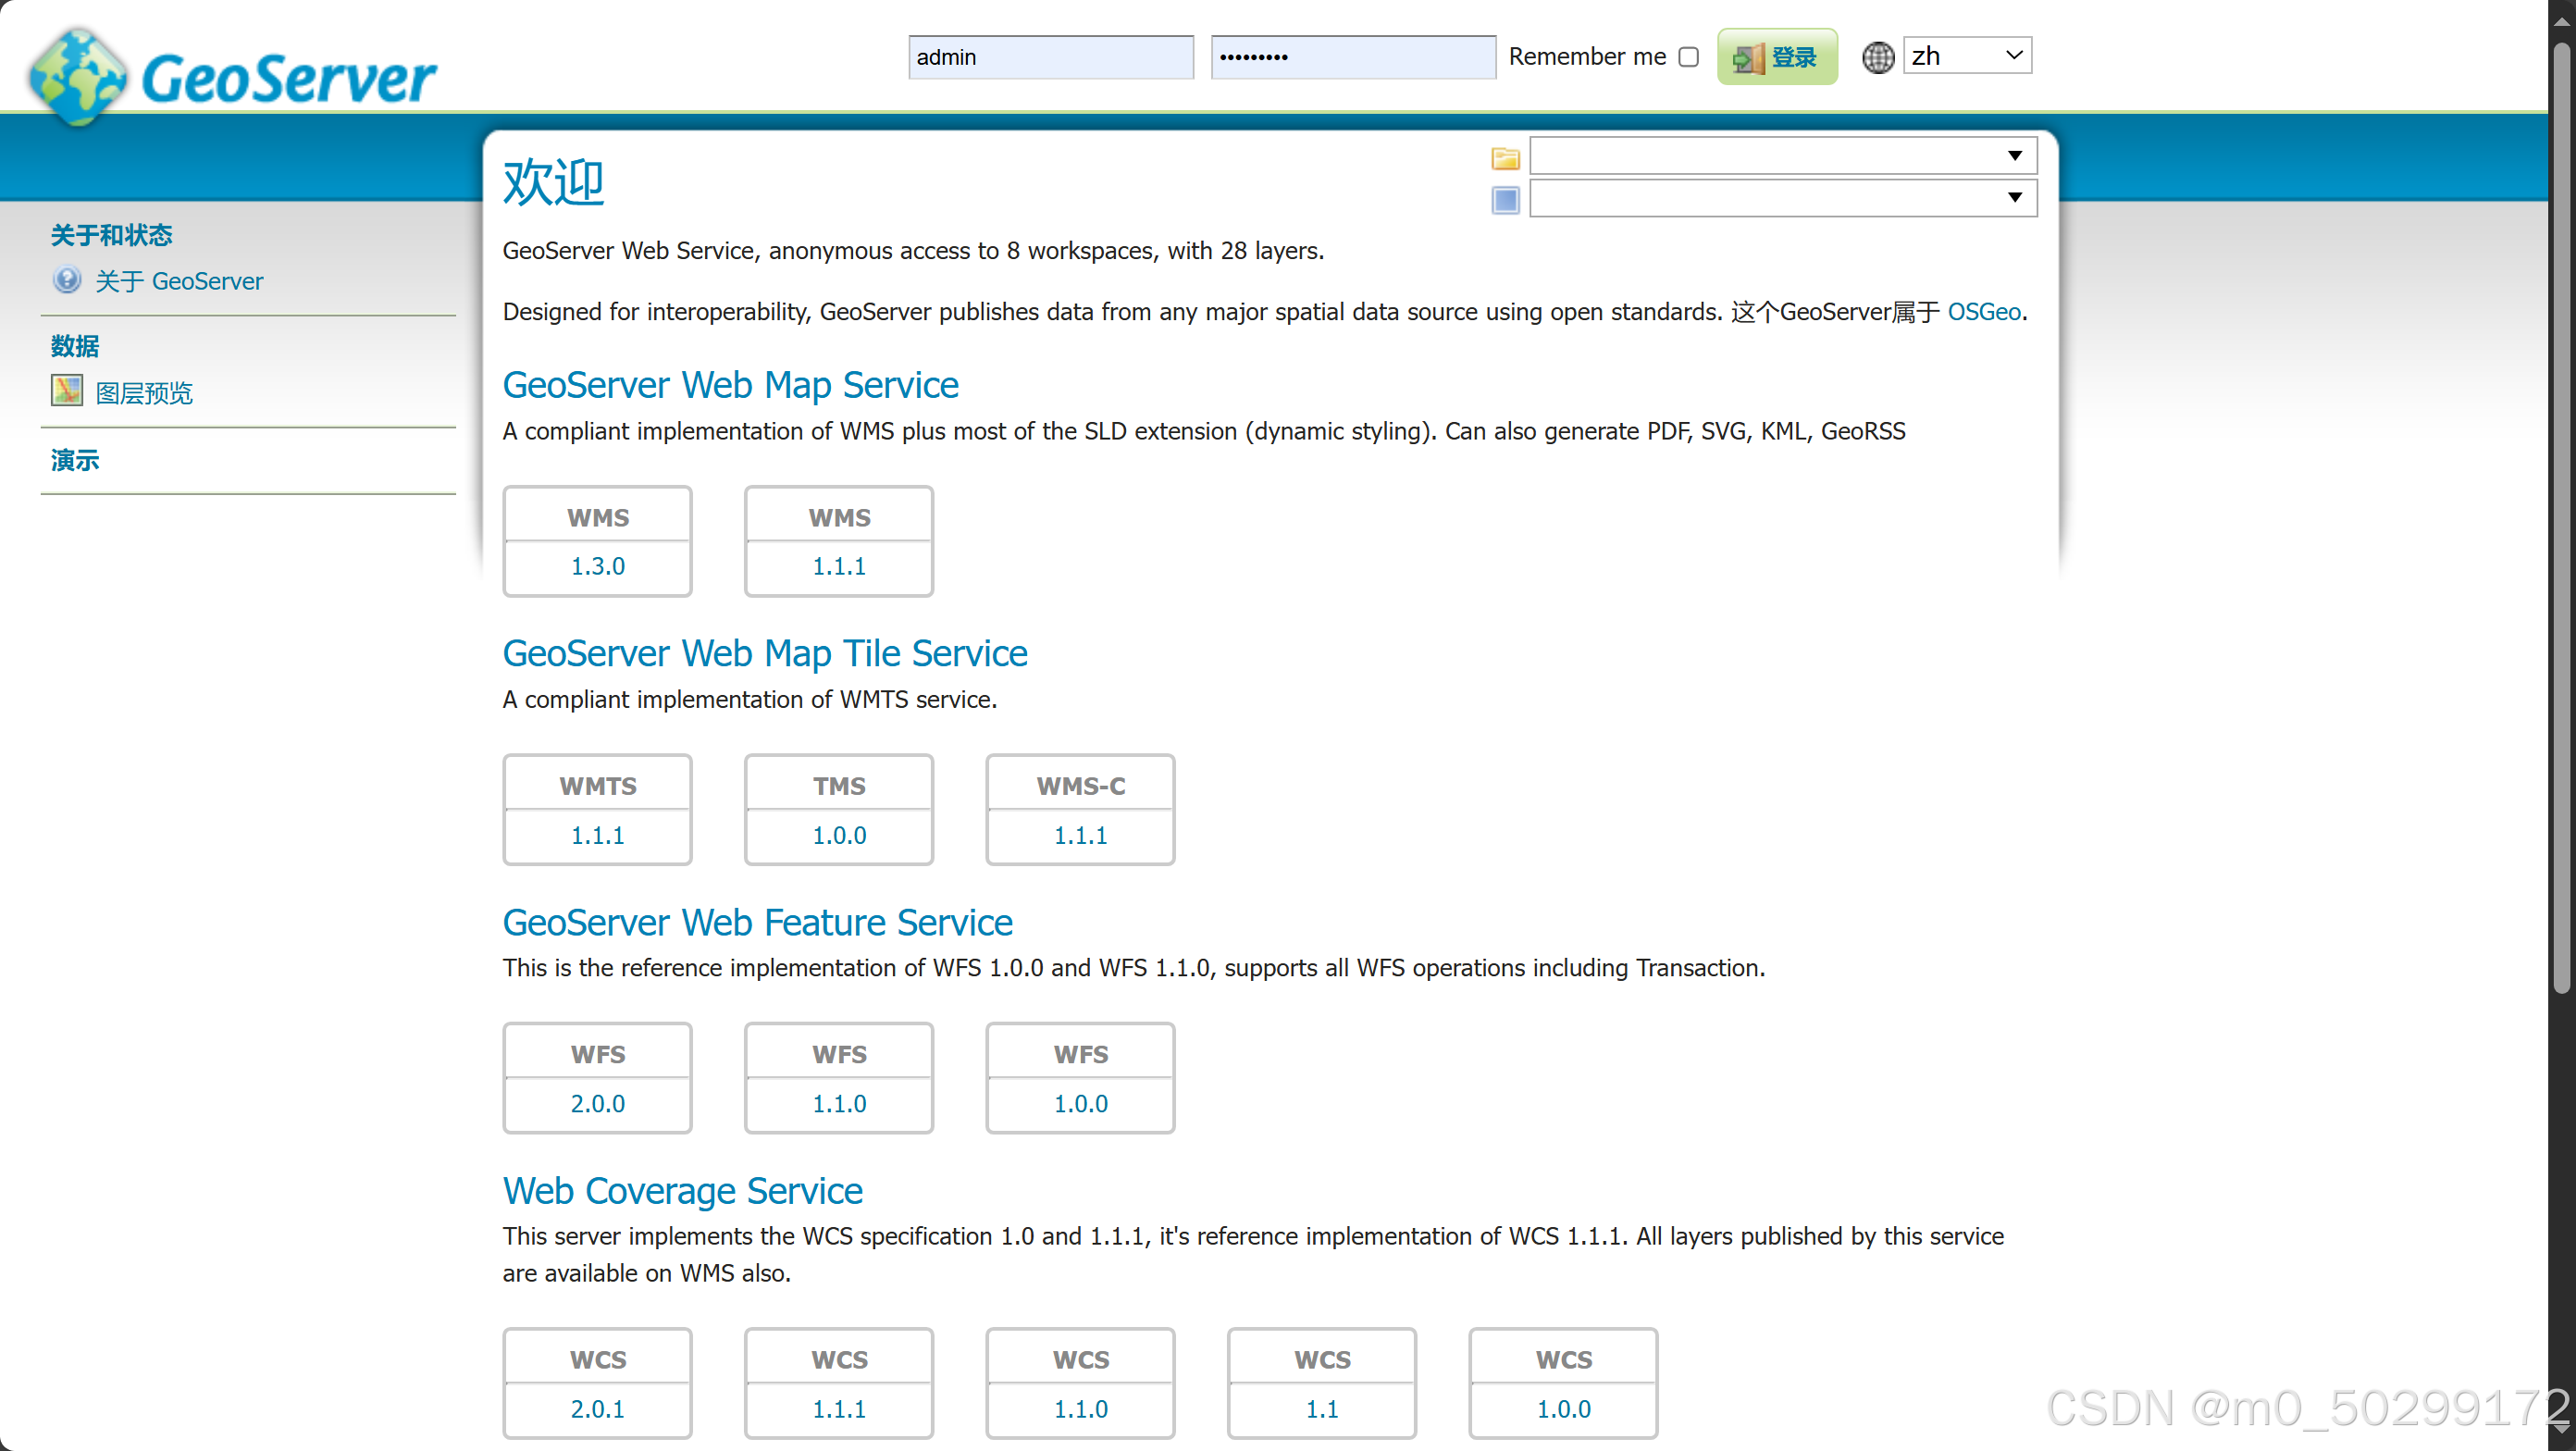
Task: Open WFS version 2.0.0 capabilities
Action: pos(597,1103)
